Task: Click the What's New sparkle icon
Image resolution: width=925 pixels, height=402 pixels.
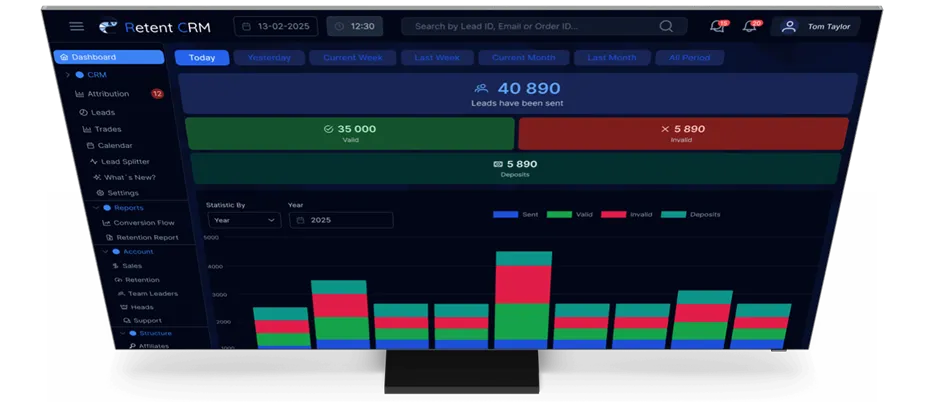Action: [97, 177]
